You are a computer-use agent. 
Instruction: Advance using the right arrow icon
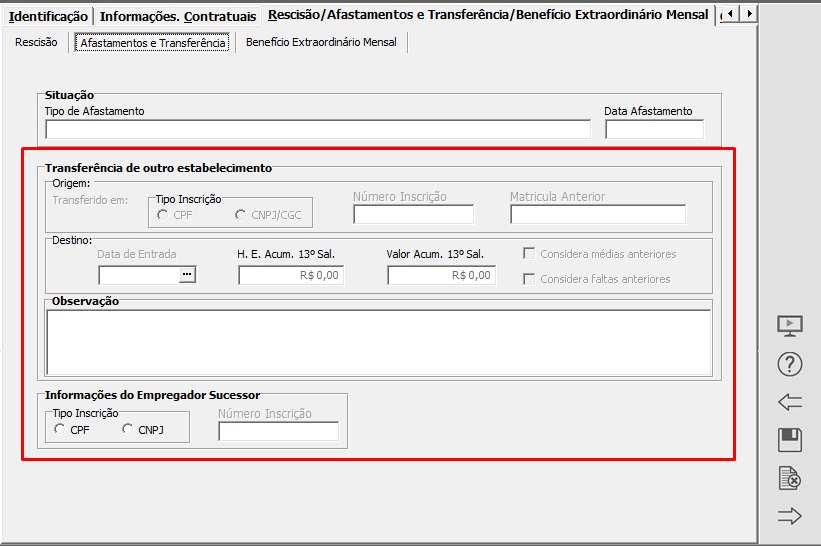pyautogui.click(x=789, y=516)
